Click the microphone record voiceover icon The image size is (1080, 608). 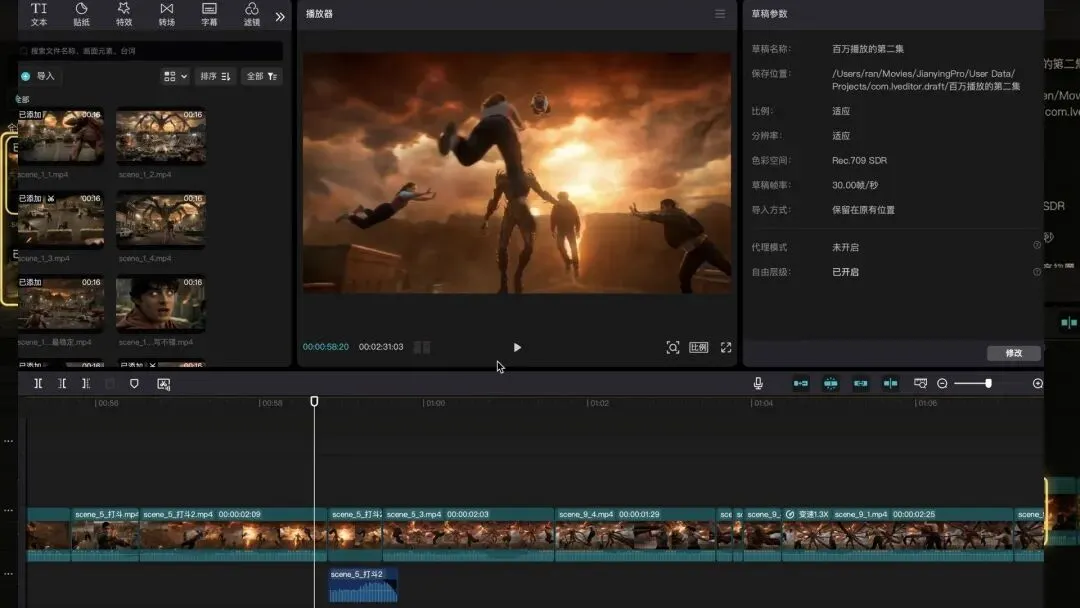click(758, 383)
